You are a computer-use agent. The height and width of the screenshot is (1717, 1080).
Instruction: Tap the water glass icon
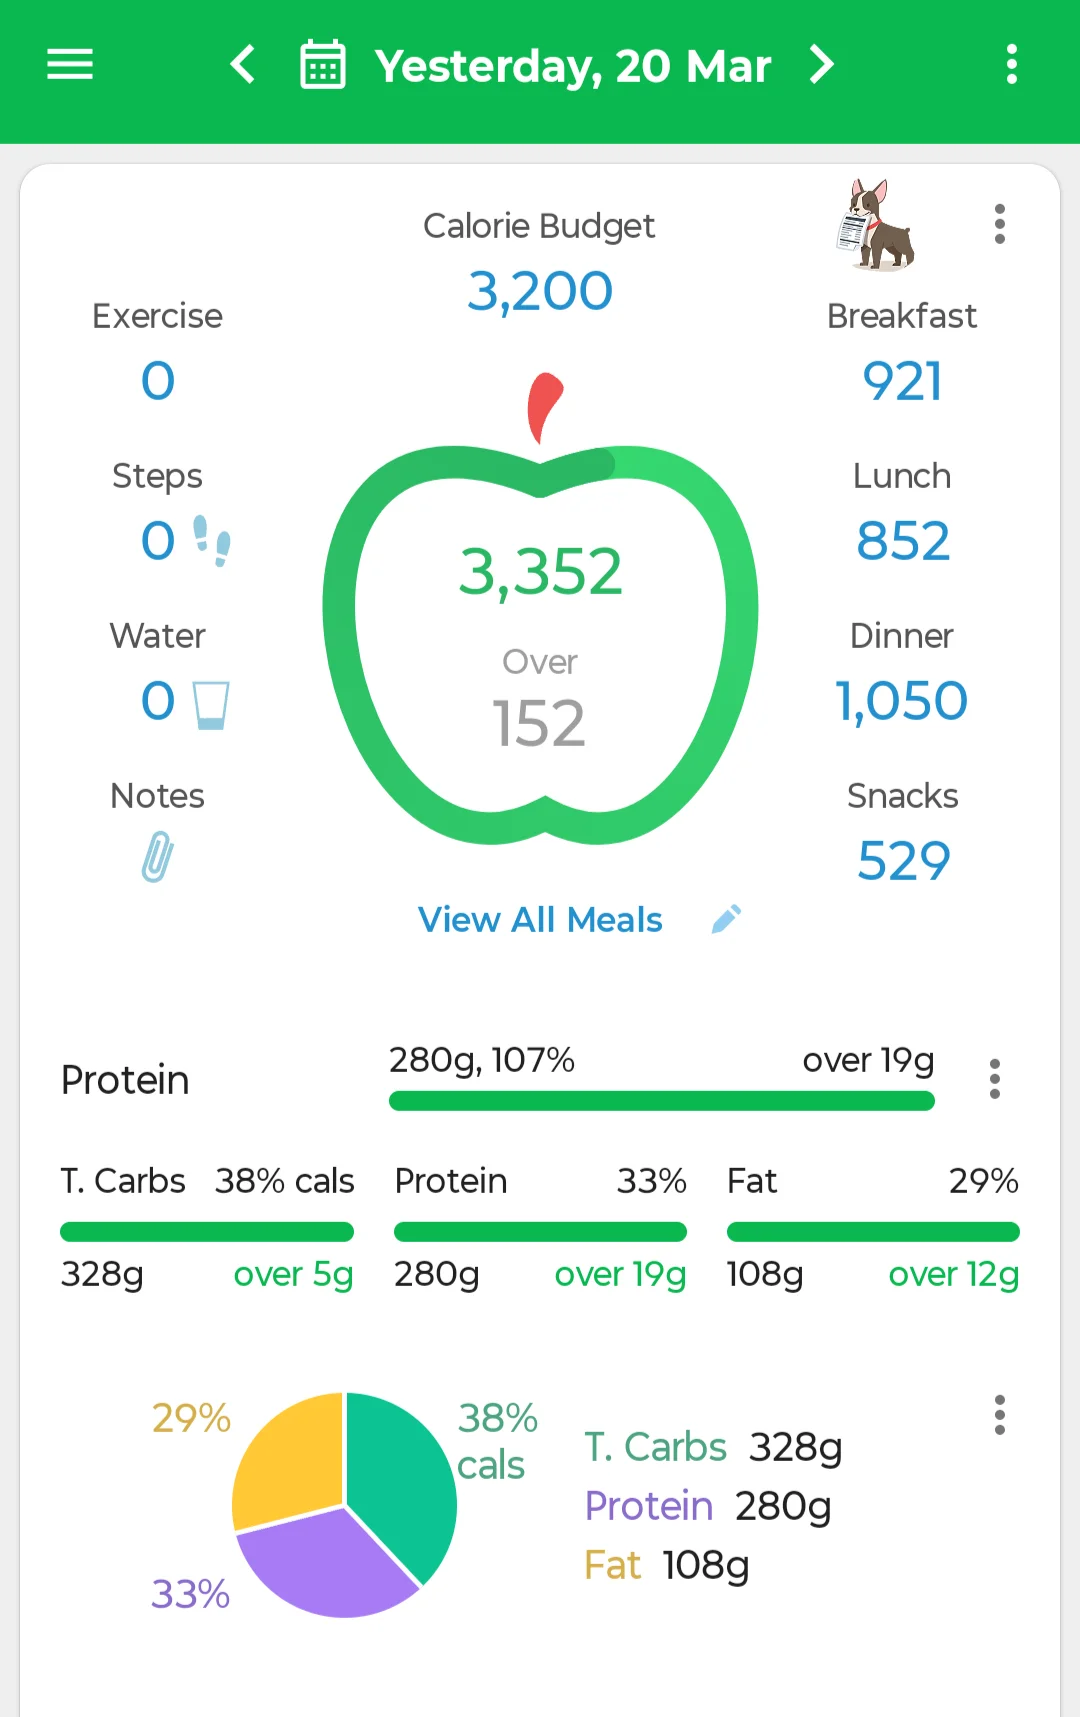211,704
